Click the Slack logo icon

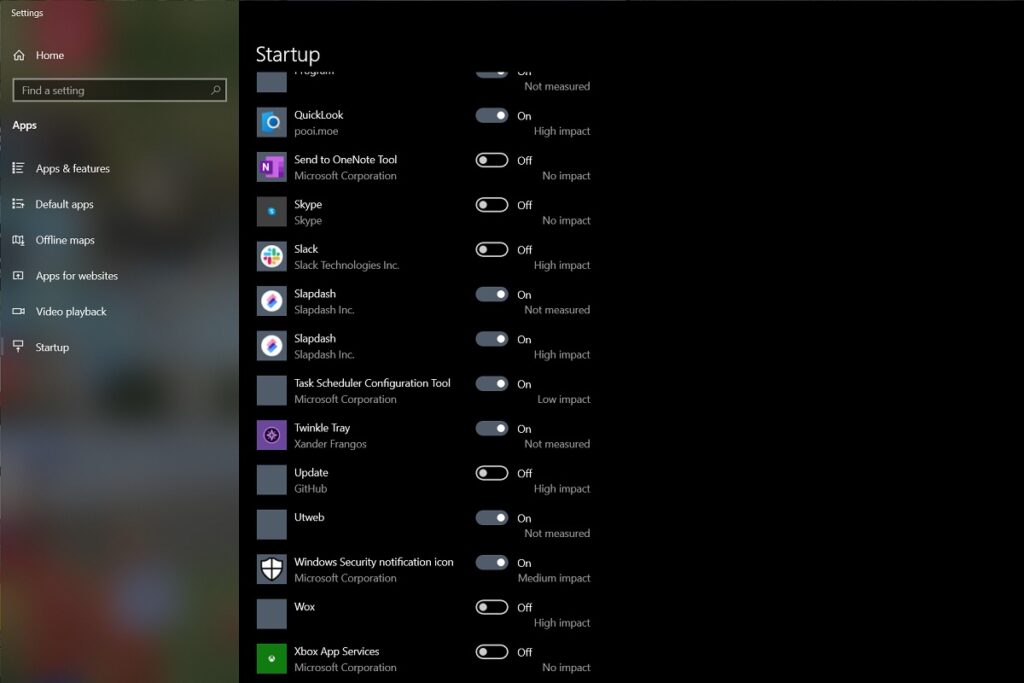(x=272, y=257)
